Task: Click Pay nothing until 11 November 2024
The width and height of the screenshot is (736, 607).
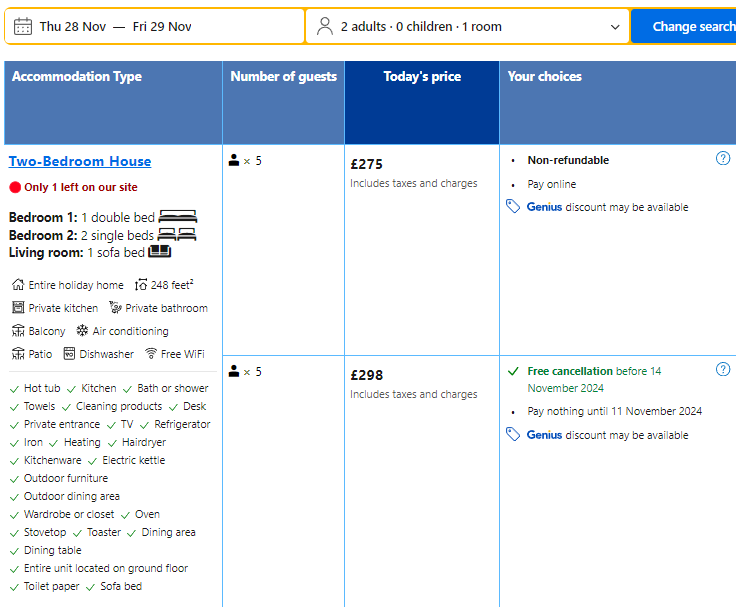Action: pos(614,411)
